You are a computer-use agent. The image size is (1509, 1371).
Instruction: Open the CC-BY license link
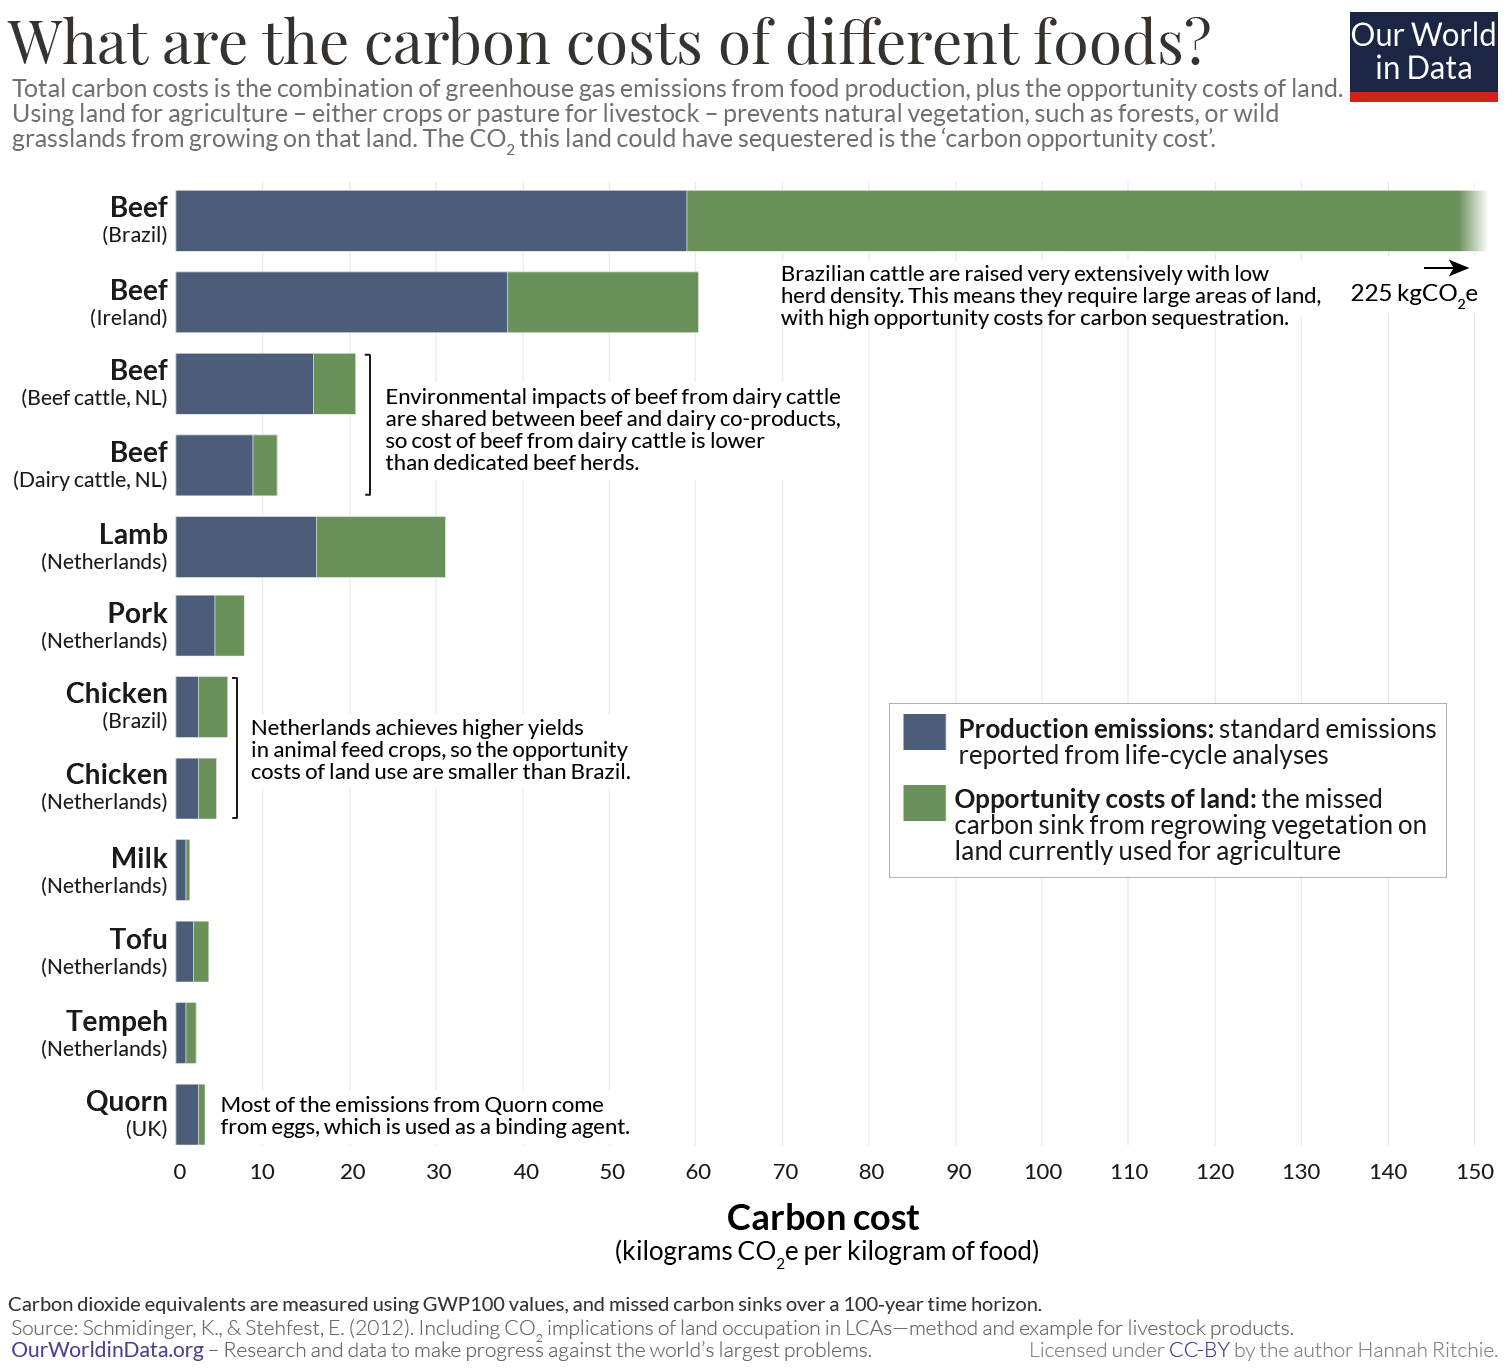[x=1199, y=1350]
